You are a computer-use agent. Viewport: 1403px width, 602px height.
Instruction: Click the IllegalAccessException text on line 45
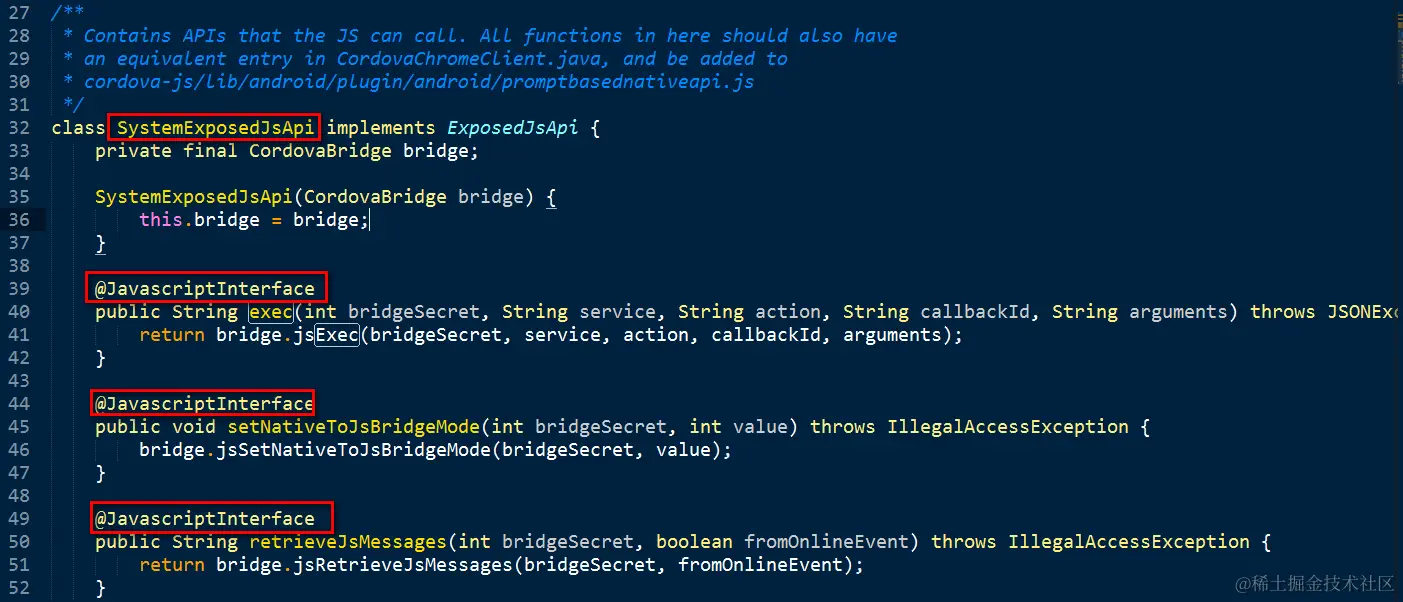1008,427
